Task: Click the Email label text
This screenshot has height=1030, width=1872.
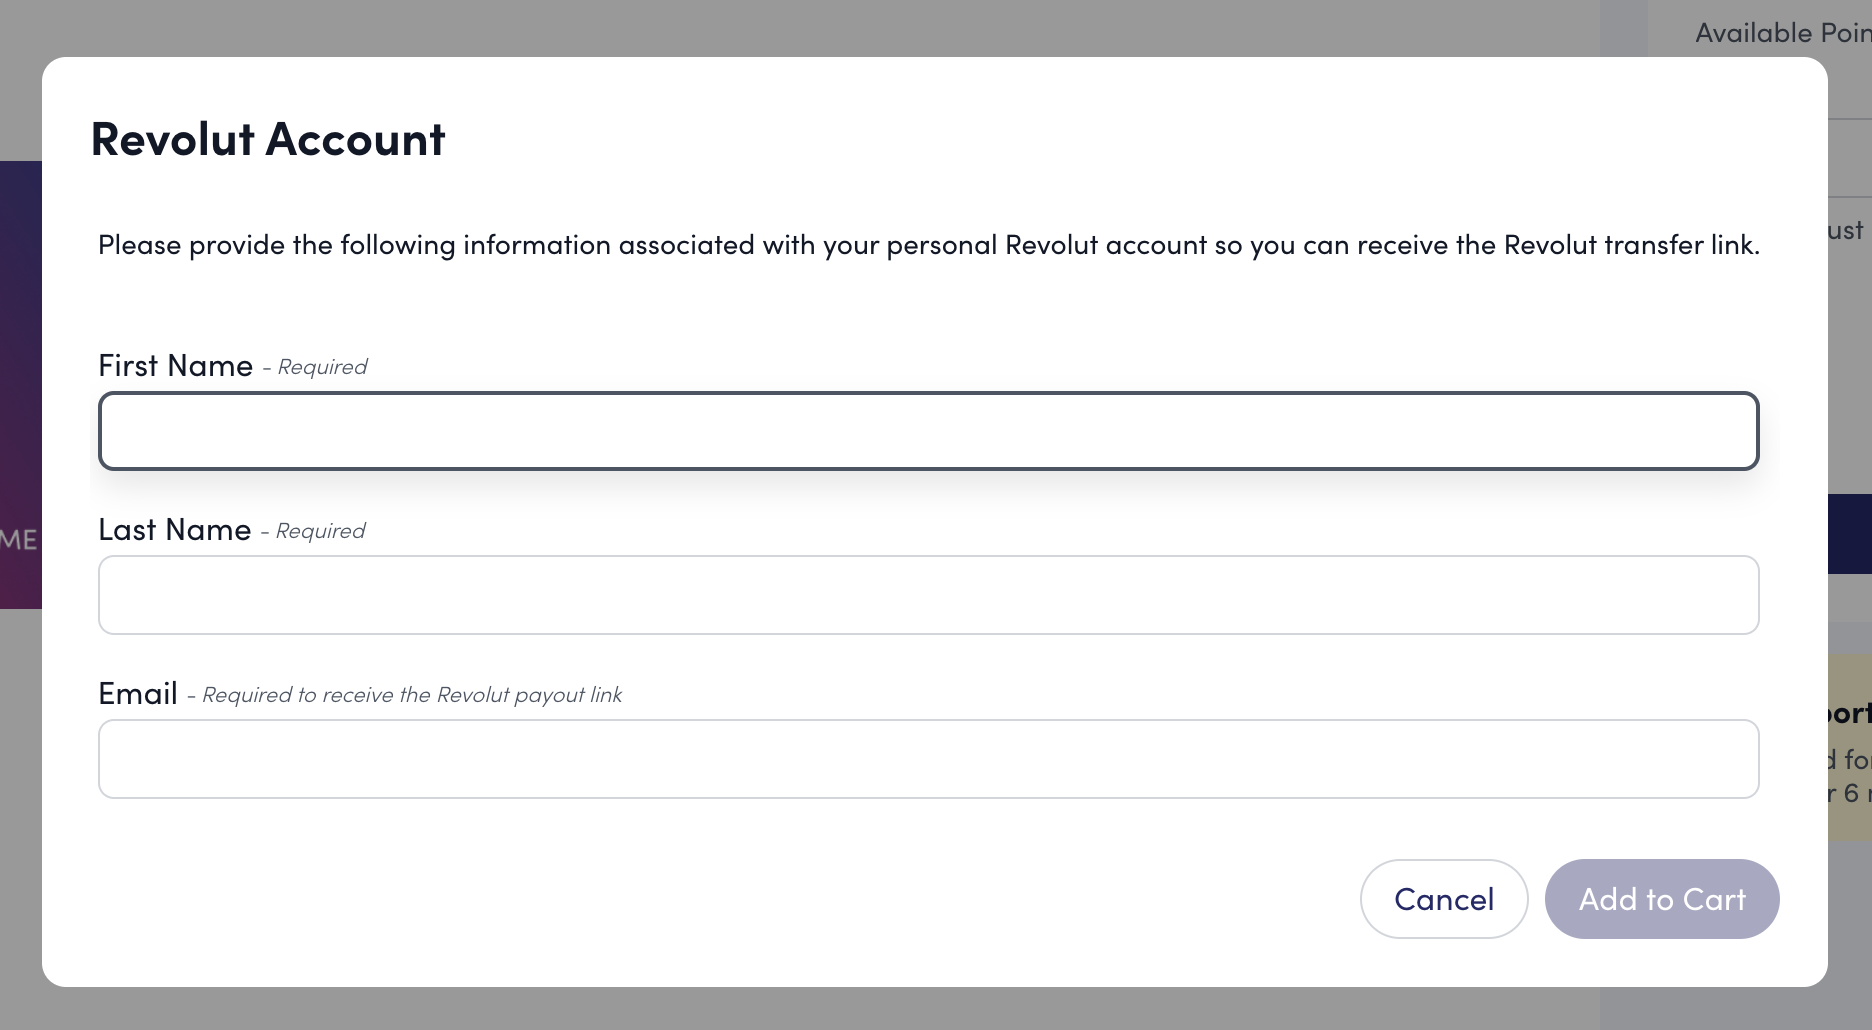Action: point(138,694)
